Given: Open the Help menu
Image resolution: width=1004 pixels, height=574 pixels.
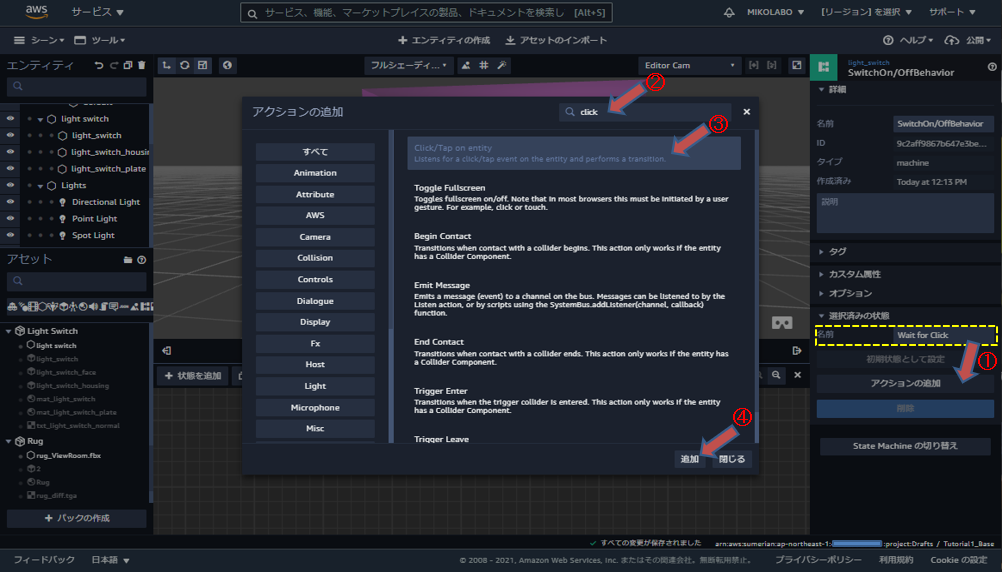Looking at the screenshot, I should point(907,40).
